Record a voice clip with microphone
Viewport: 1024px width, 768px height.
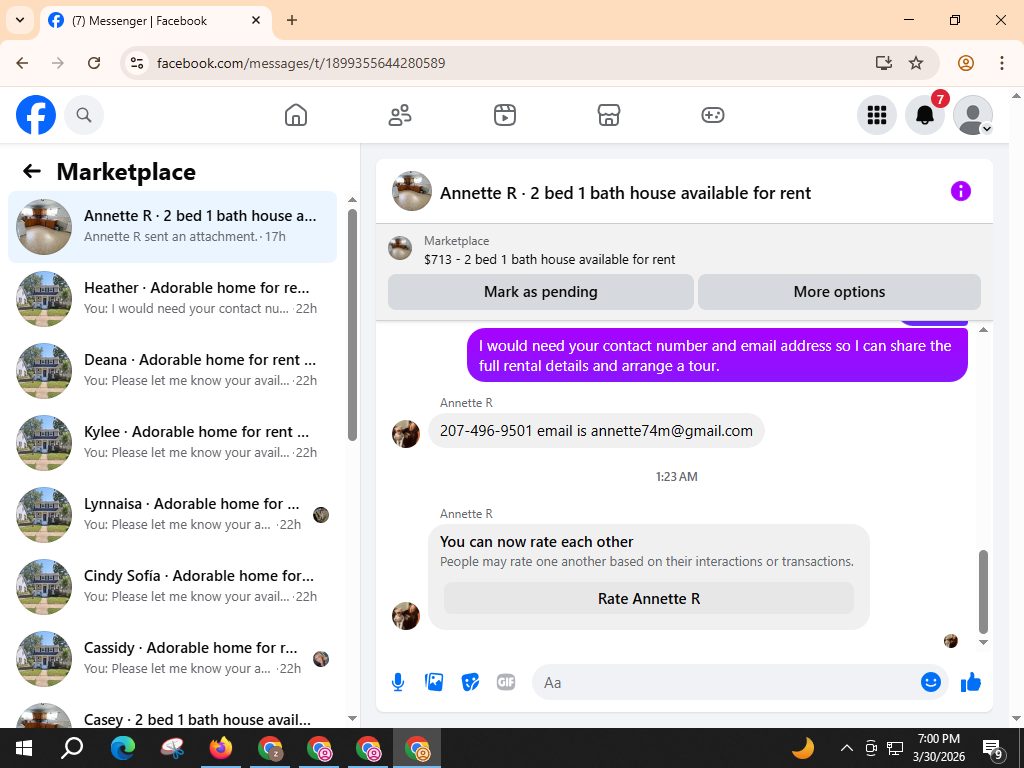tap(398, 682)
